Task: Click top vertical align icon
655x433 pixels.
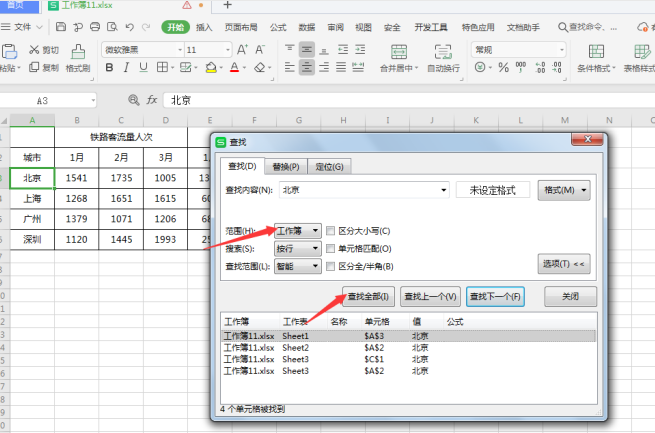Action: coord(289,50)
